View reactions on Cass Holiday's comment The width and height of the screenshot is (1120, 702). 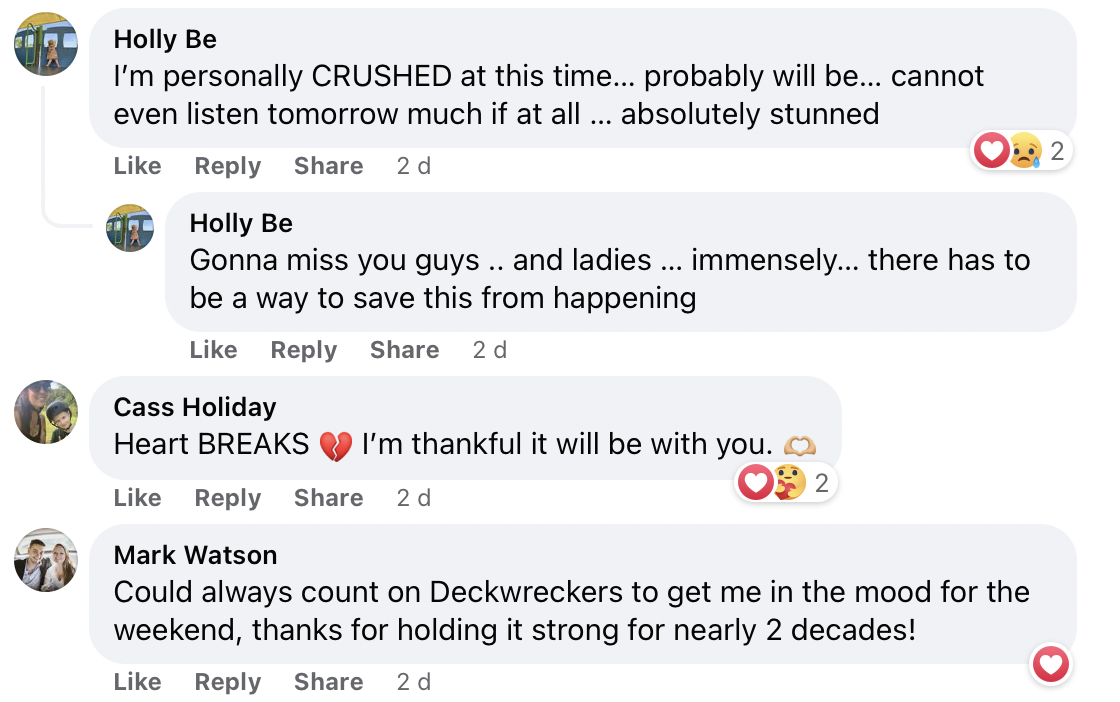pyautogui.click(x=786, y=484)
